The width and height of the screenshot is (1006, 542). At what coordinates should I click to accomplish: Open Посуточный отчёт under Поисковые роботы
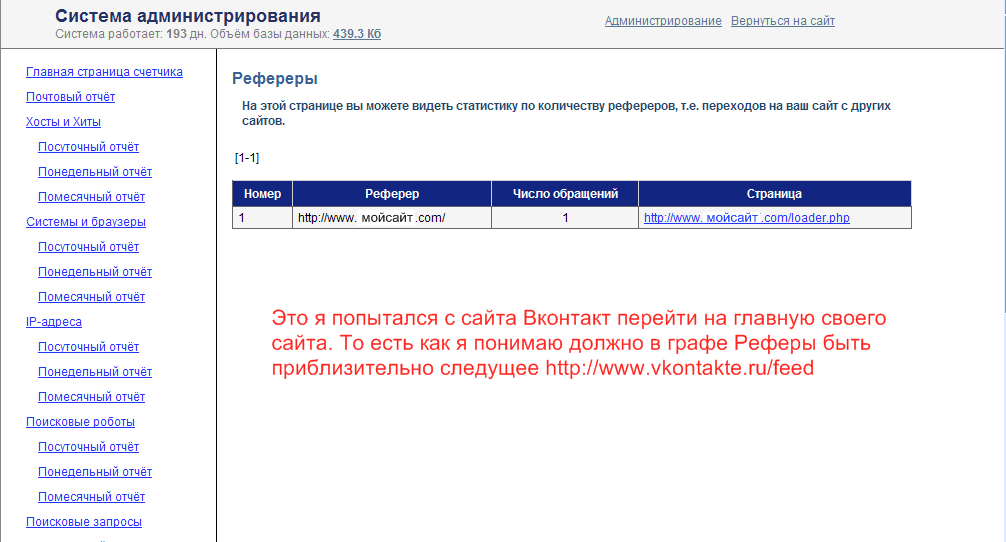88,447
